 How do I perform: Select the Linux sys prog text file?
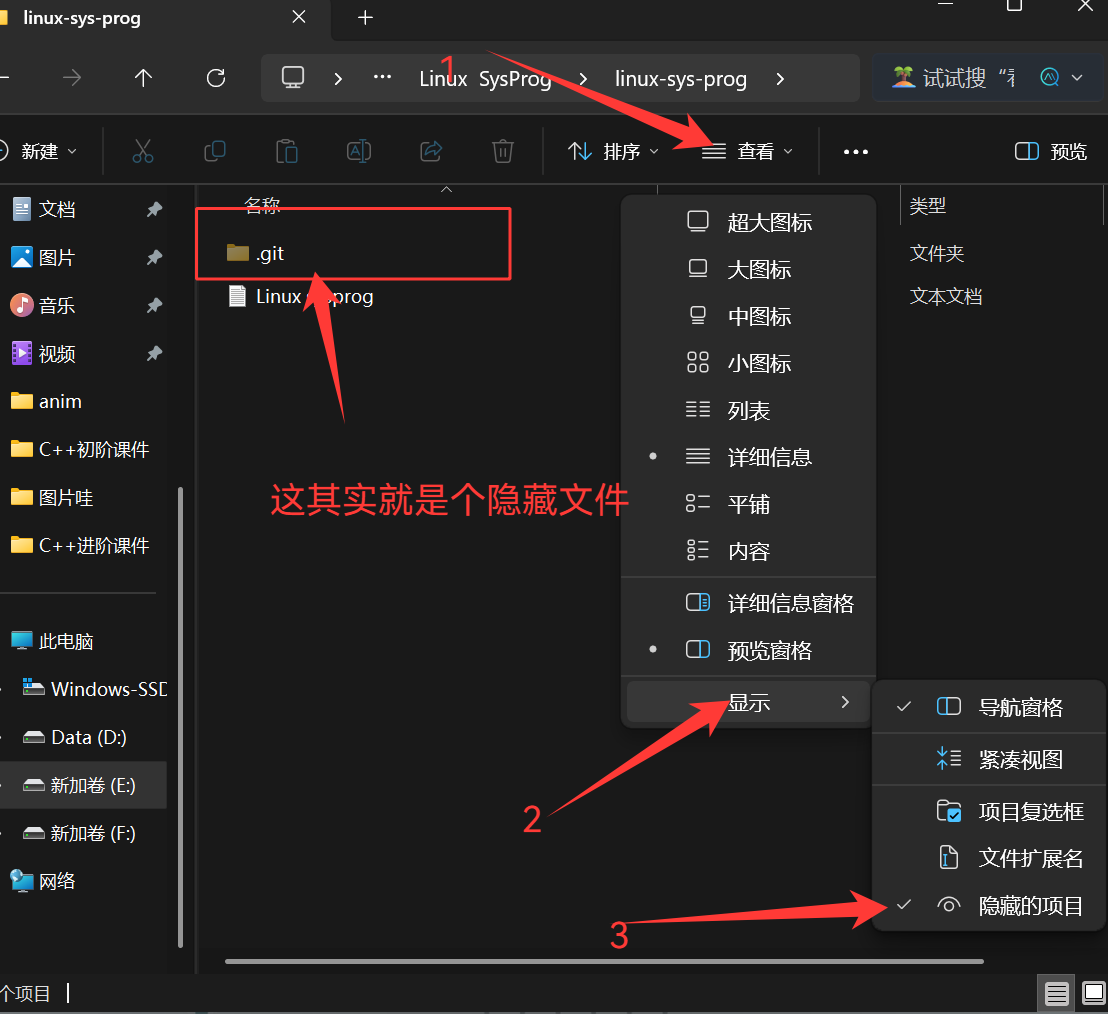(x=301, y=296)
